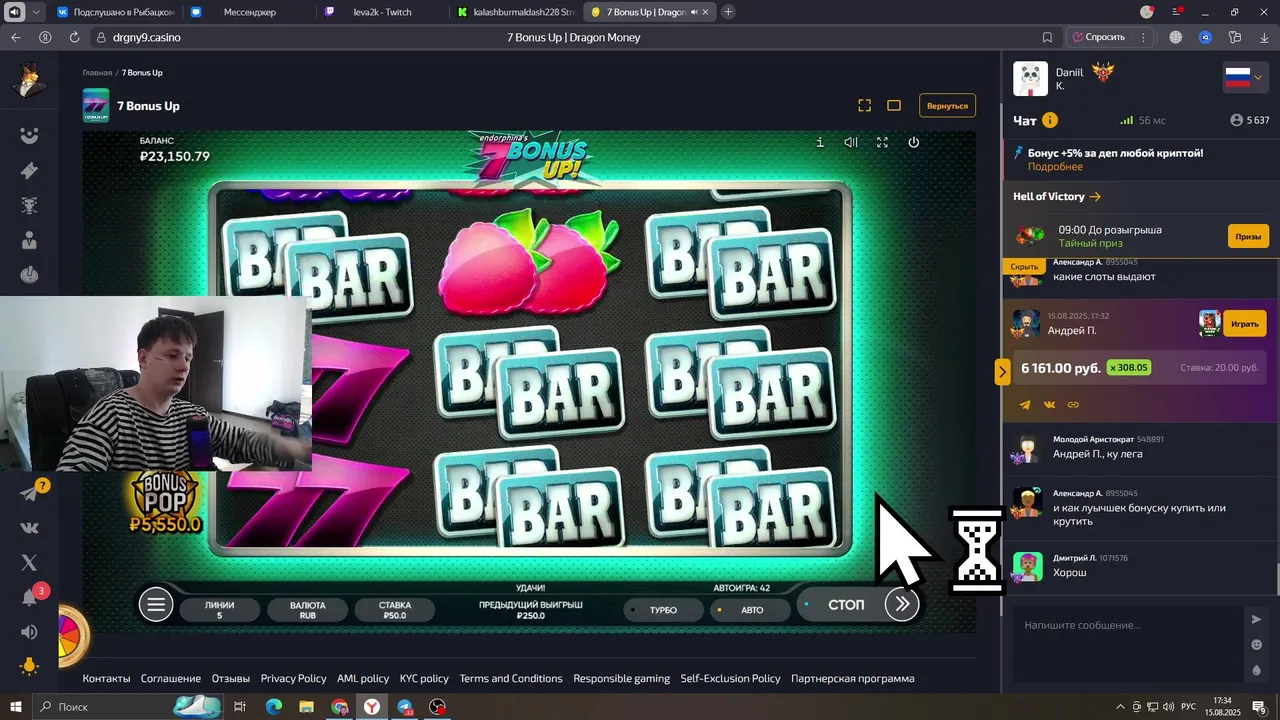Open Партнерская программа footer link
This screenshot has height=720, width=1280.
(x=852, y=678)
